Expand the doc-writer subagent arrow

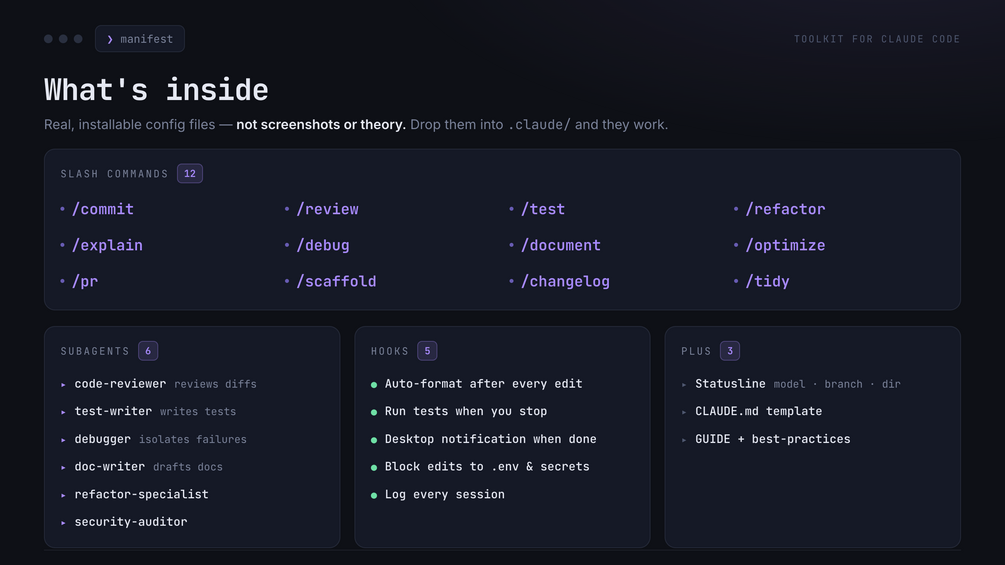click(63, 468)
